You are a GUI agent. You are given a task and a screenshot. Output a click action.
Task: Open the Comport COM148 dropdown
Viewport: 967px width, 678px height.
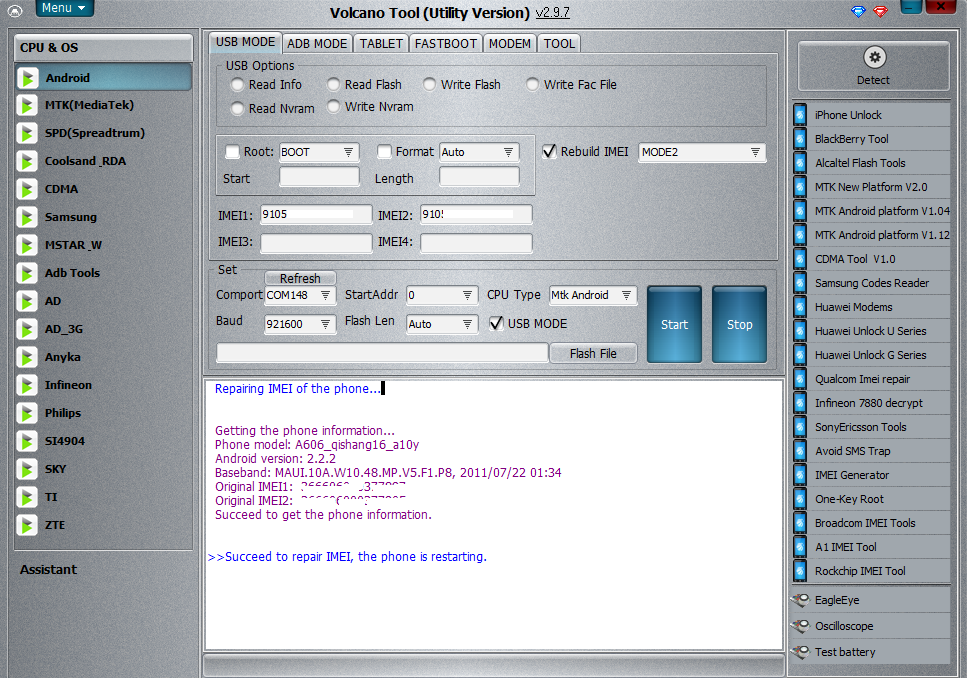(x=300, y=296)
